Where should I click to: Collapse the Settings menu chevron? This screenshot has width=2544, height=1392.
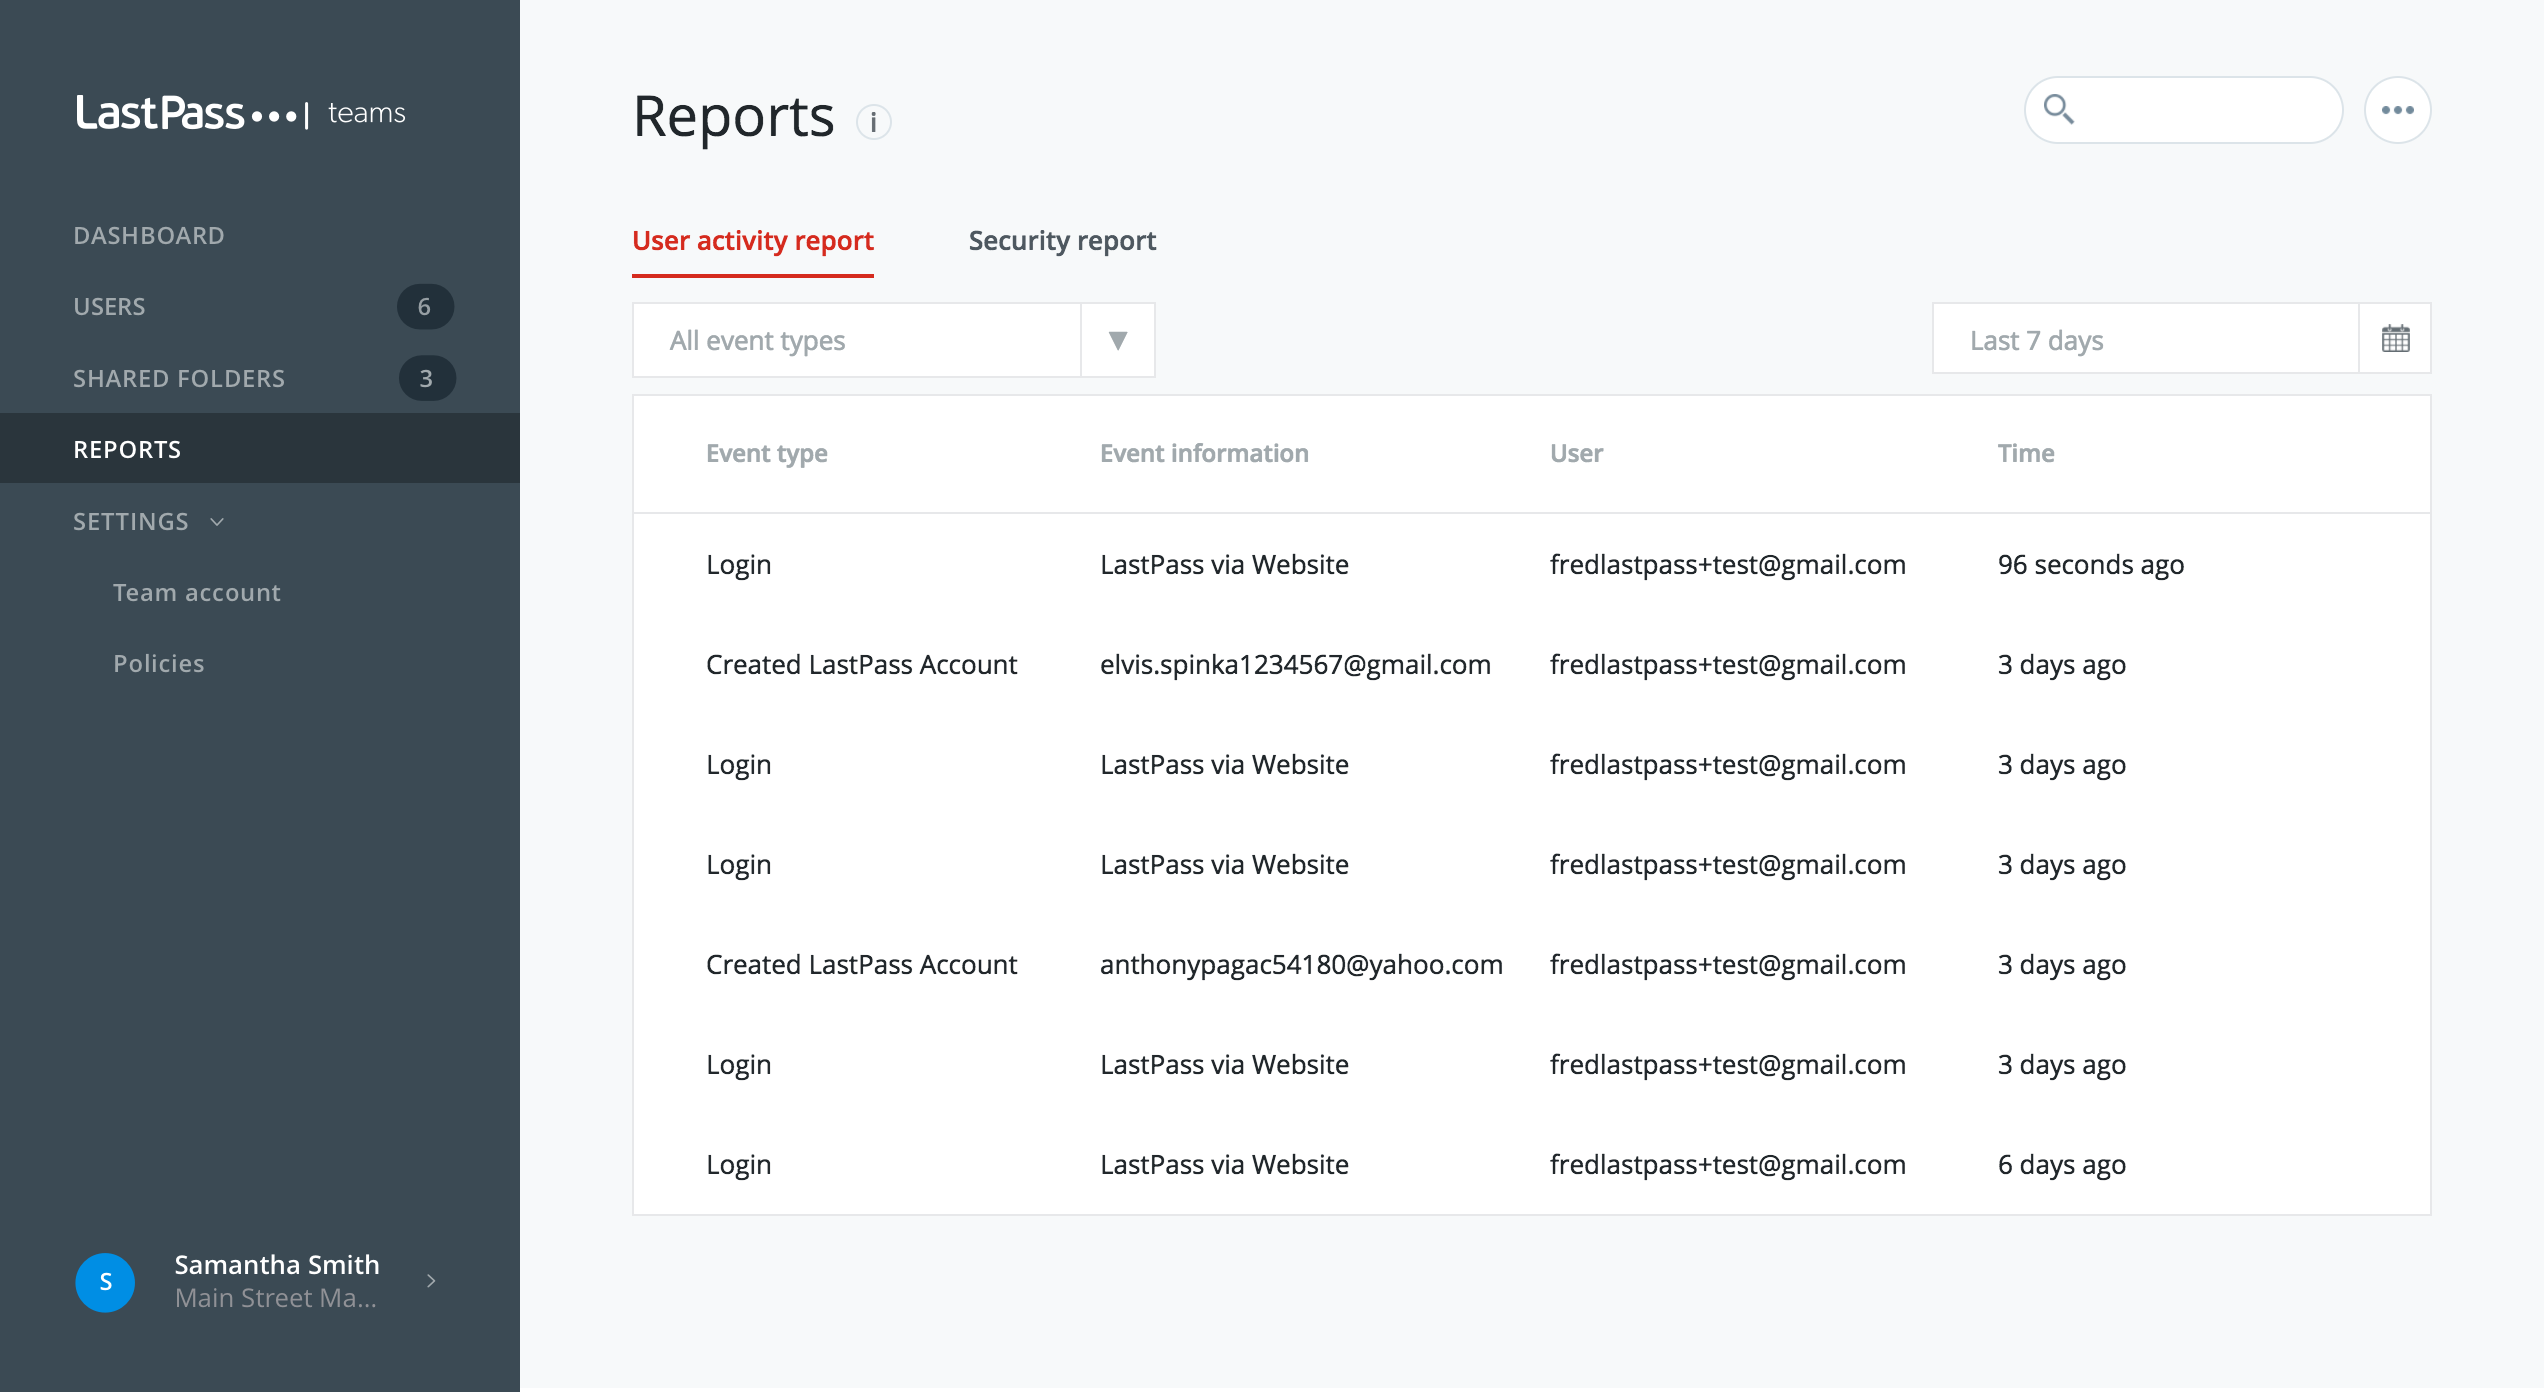point(217,522)
